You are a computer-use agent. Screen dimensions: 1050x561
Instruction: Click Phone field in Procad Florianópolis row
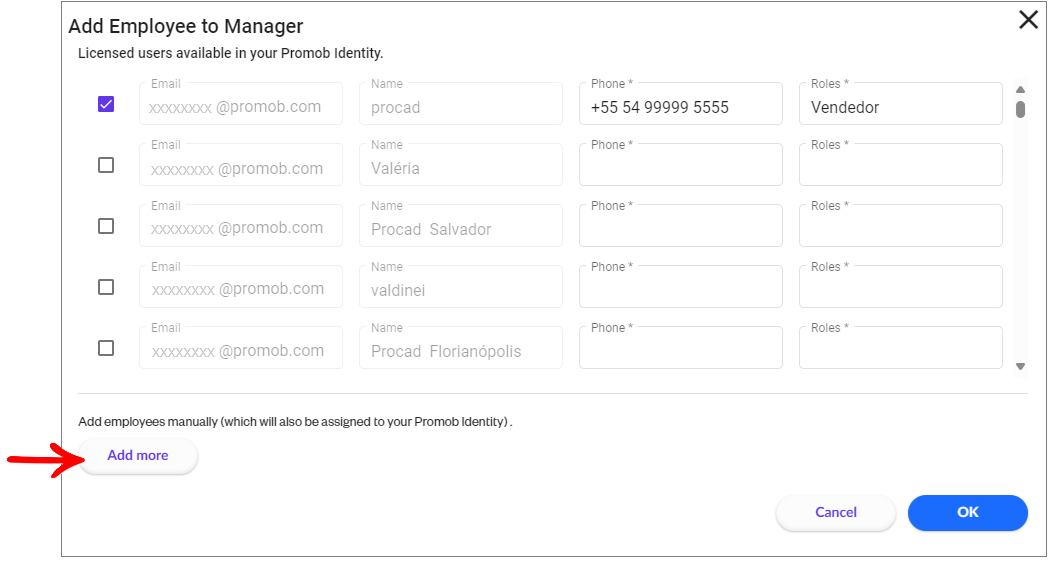click(x=680, y=347)
